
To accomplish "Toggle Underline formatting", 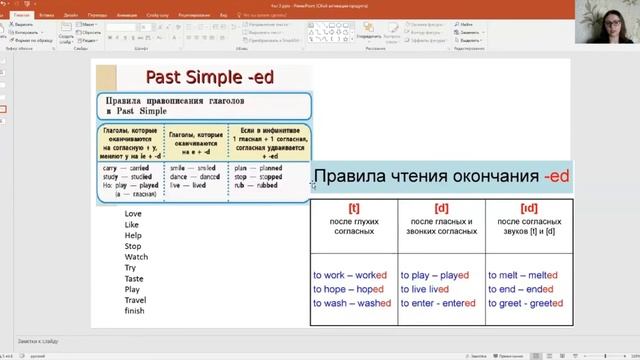I will [x=125, y=38].
